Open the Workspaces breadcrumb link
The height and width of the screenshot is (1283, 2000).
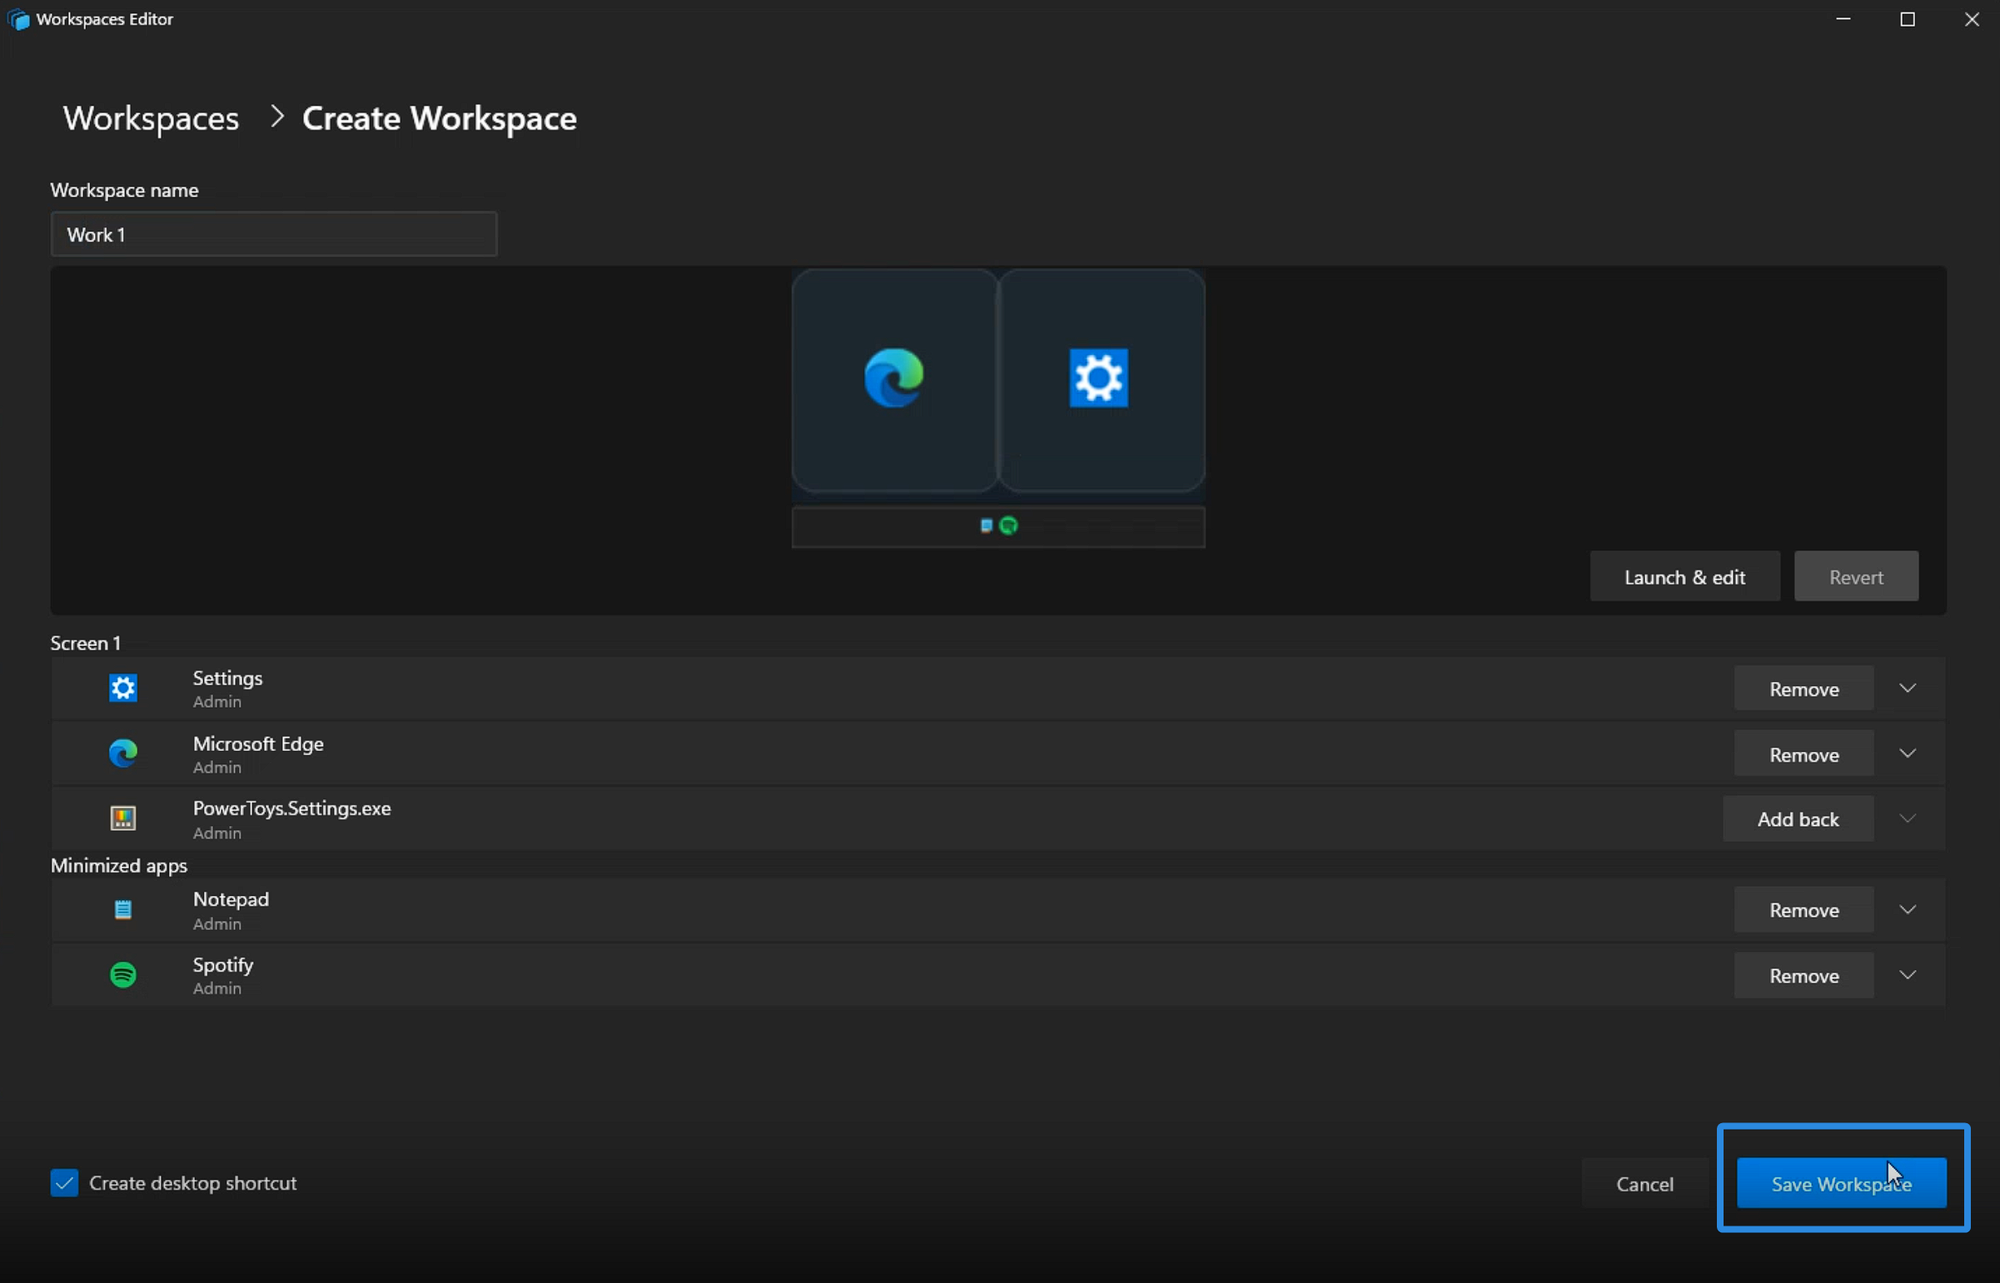click(x=150, y=118)
